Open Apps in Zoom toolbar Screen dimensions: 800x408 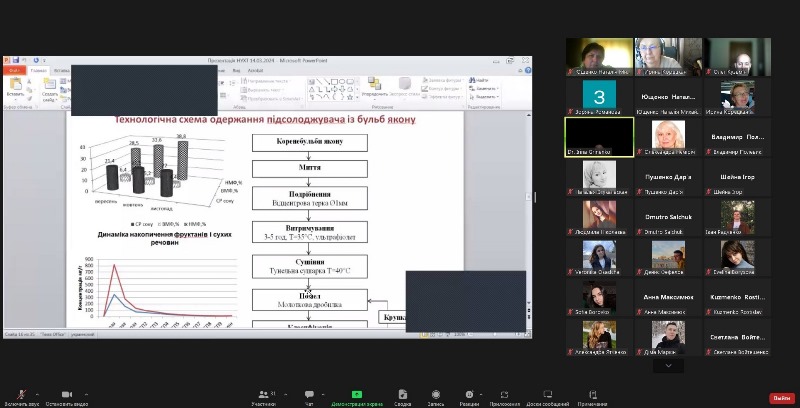(505, 395)
